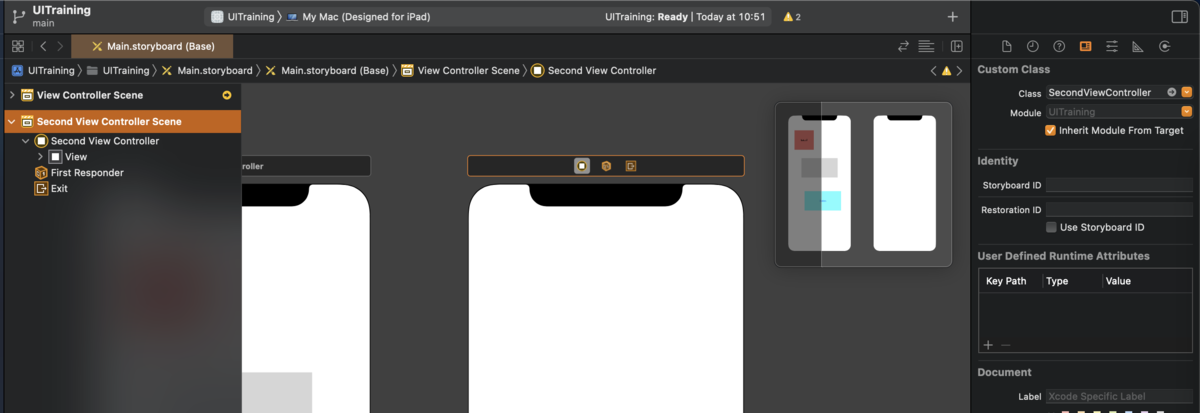Click the second phone in the minimap
This screenshot has width=1200, height=413.
click(904, 183)
